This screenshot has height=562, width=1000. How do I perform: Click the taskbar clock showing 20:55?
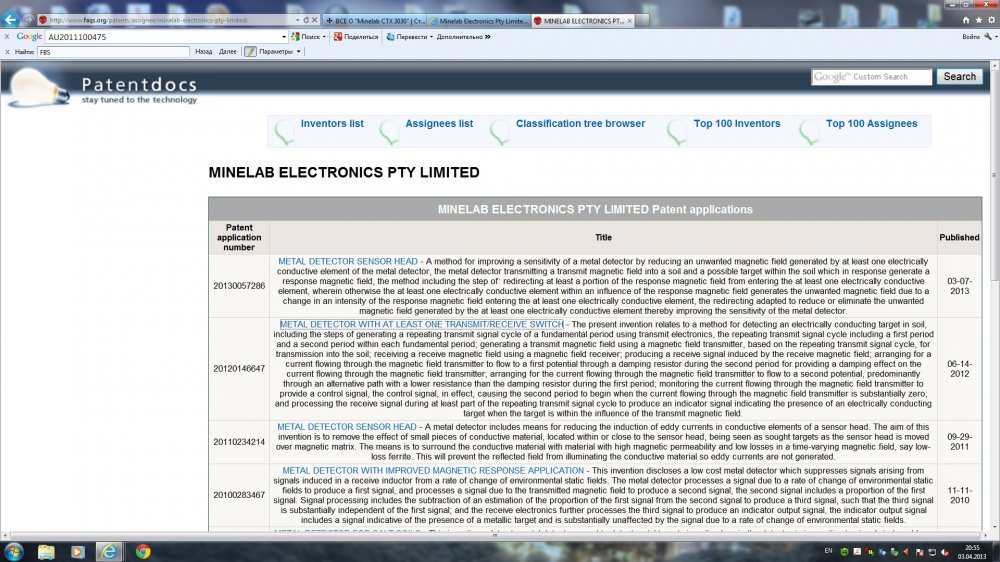[972, 552]
